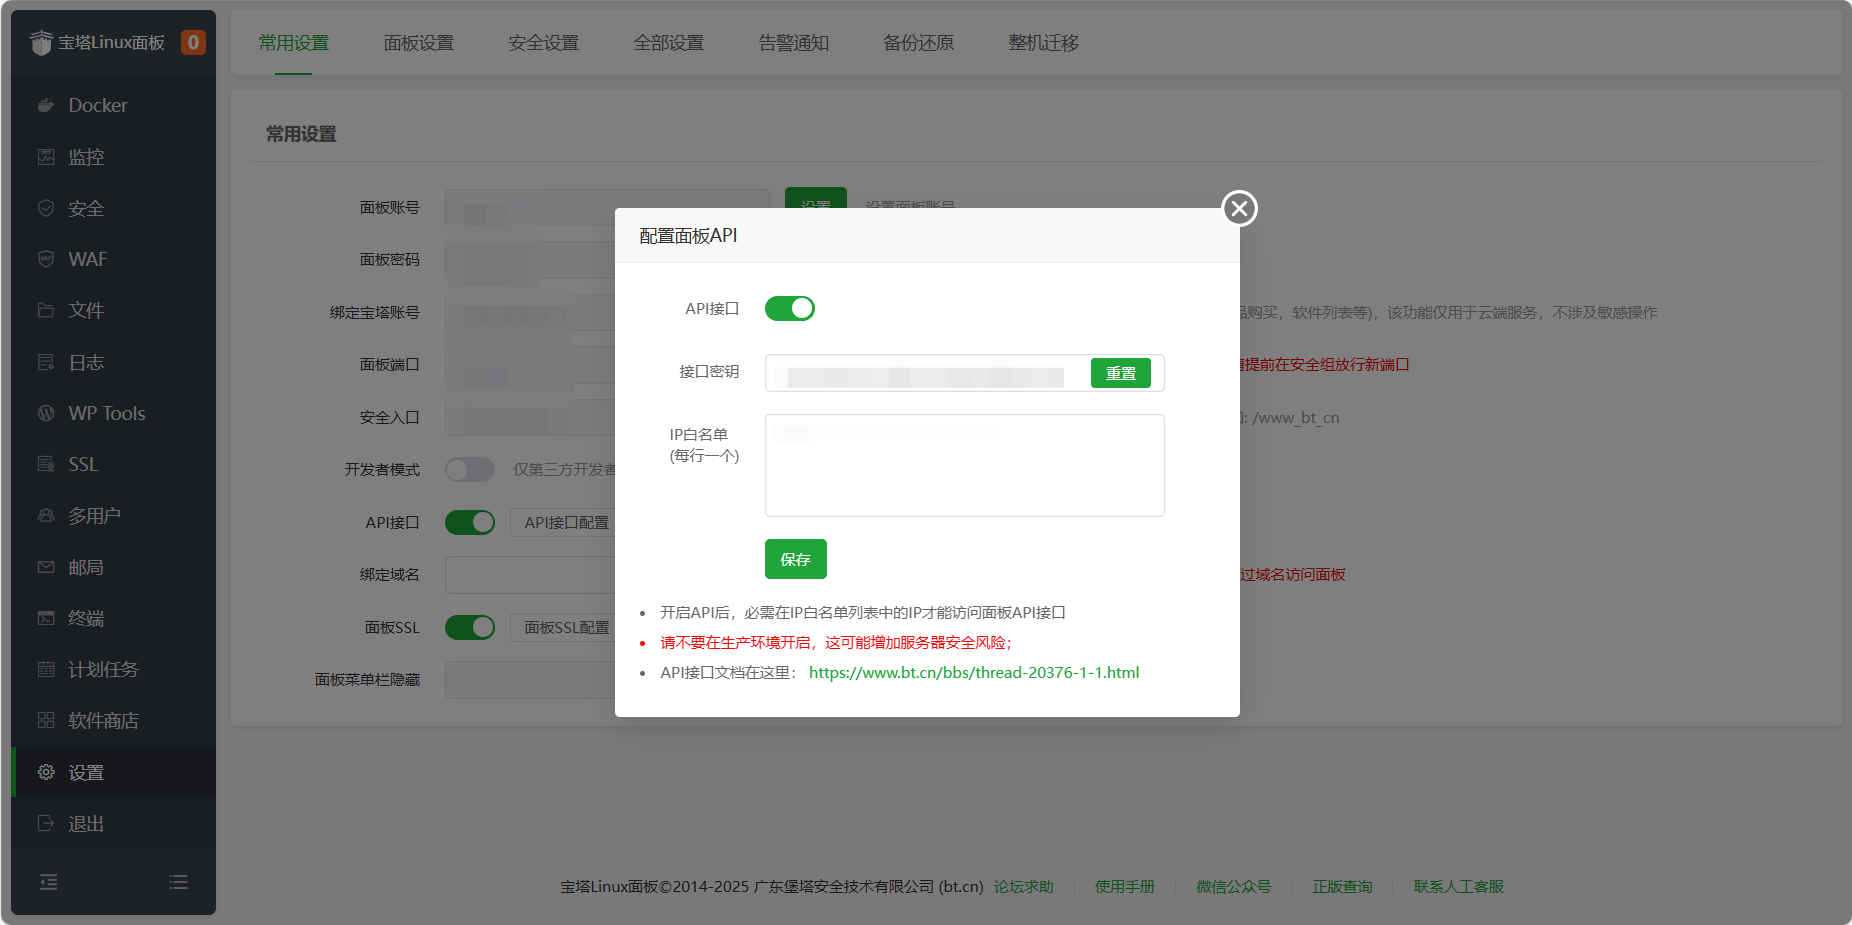Image resolution: width=1852 pixels, height=925 pixels.
Task: Click inside the IP whitelist text area
Action: 963,465
